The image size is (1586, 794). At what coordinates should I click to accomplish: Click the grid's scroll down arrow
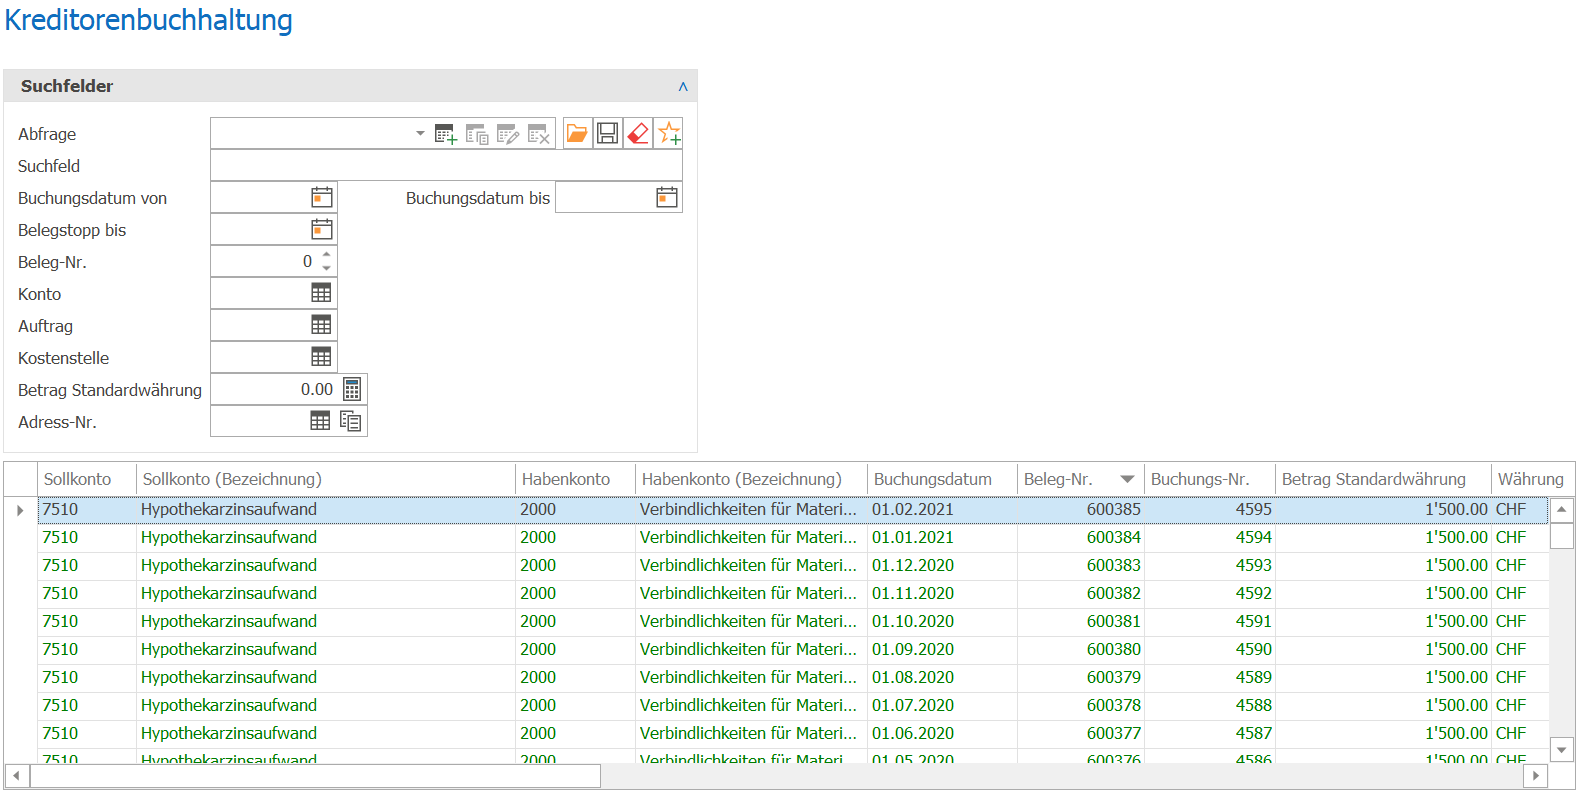point(1562,750)
